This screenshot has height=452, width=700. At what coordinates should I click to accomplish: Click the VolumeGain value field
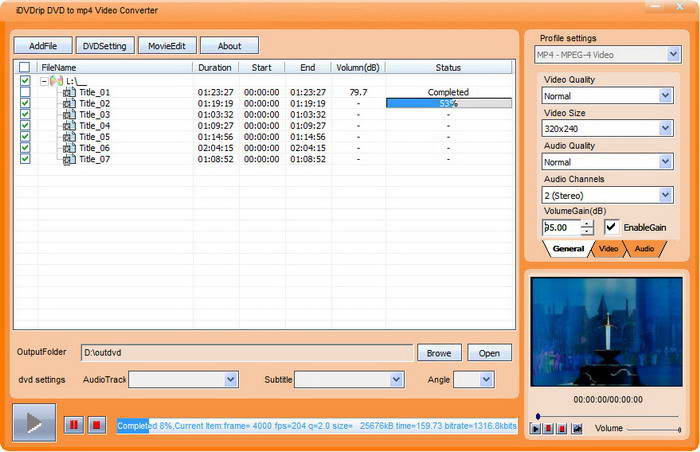point(561,228)
